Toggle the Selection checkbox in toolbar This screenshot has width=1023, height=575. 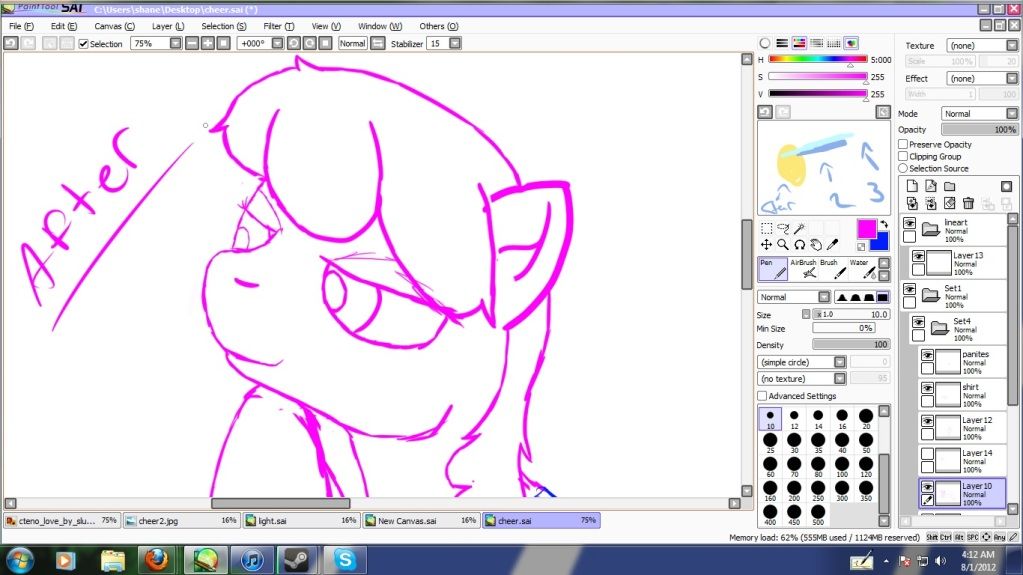coord(84,44)
